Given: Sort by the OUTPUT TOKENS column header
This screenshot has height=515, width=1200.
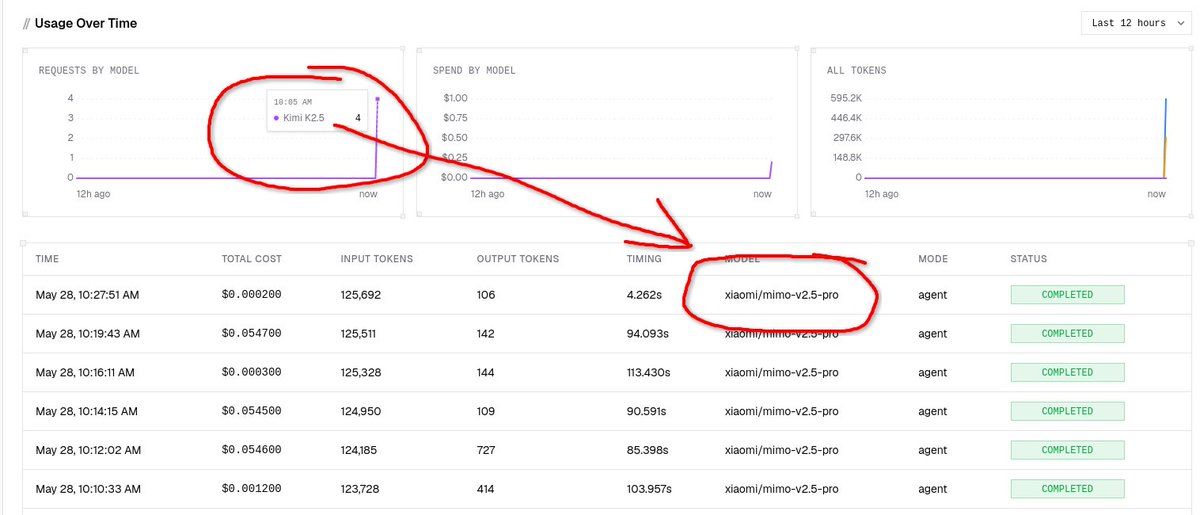Looking at the screenshot, I should coord(518,259).
